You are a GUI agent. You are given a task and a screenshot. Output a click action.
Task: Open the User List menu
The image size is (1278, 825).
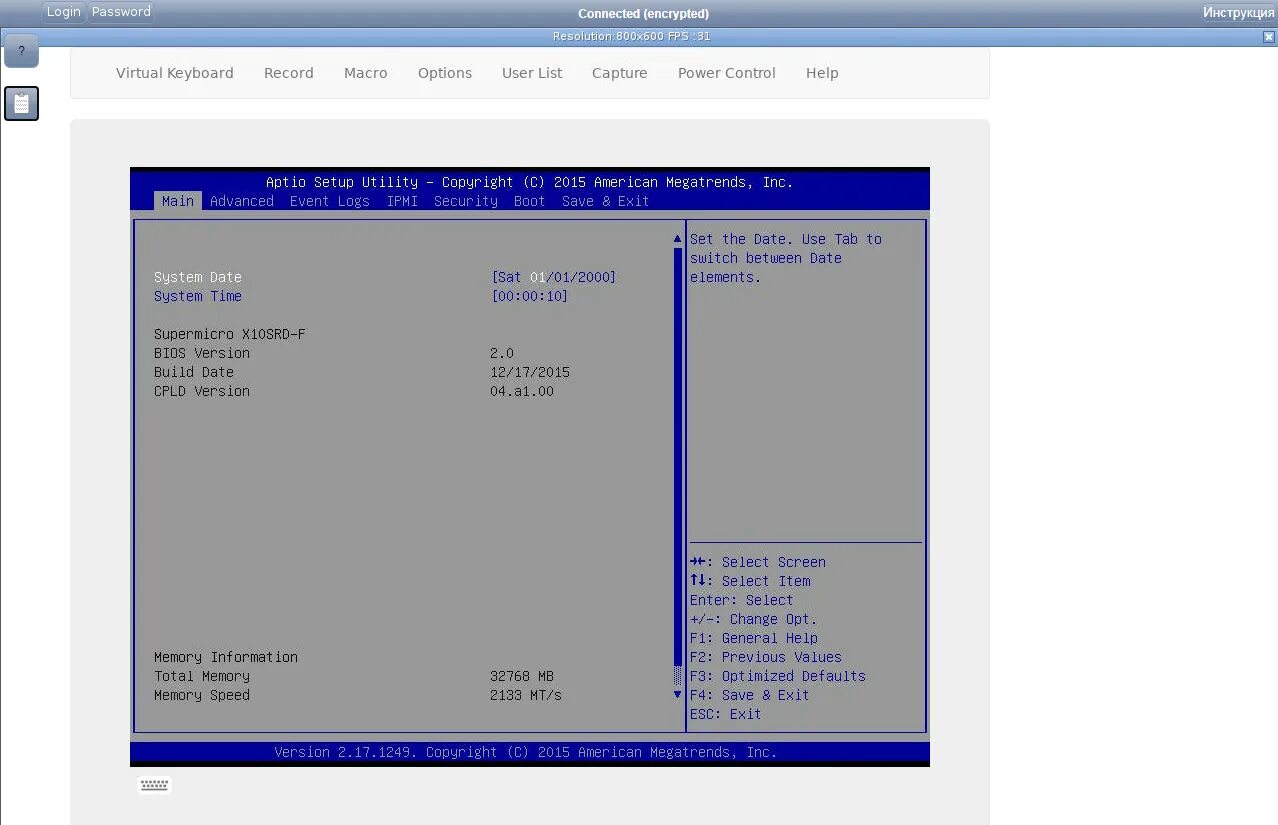pos(532,73)
